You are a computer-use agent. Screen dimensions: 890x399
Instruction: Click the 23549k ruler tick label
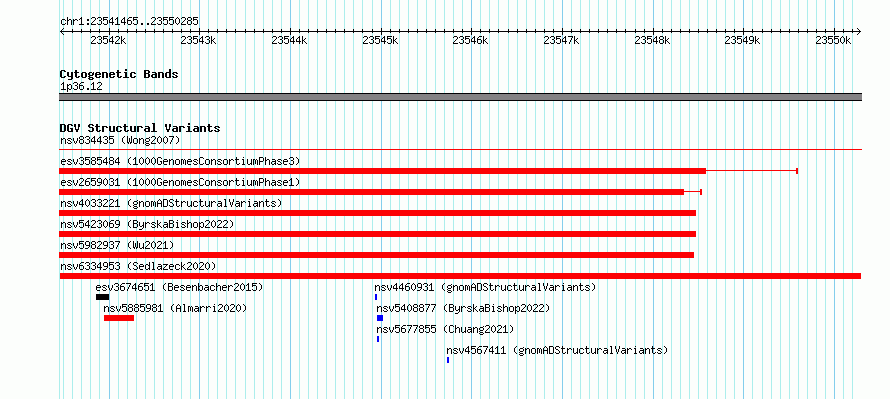743,40
